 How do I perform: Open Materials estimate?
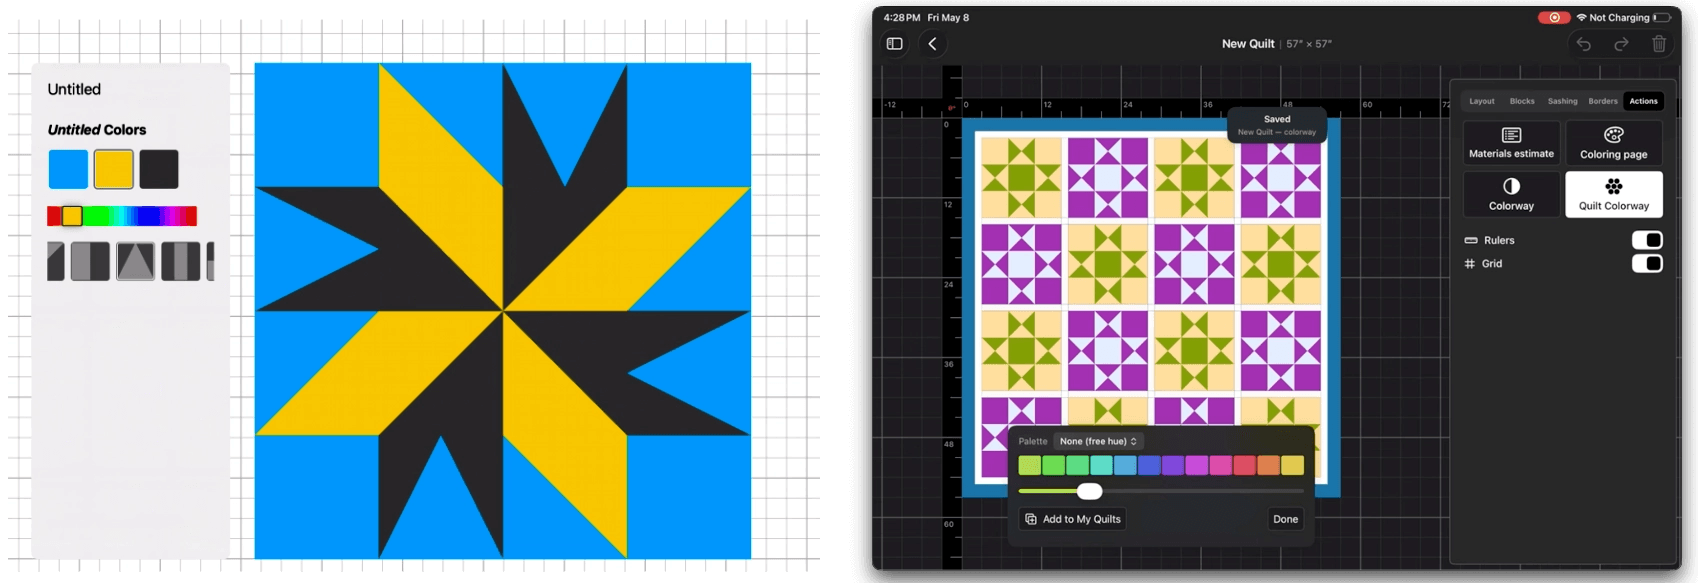(x=1511, y=142)
